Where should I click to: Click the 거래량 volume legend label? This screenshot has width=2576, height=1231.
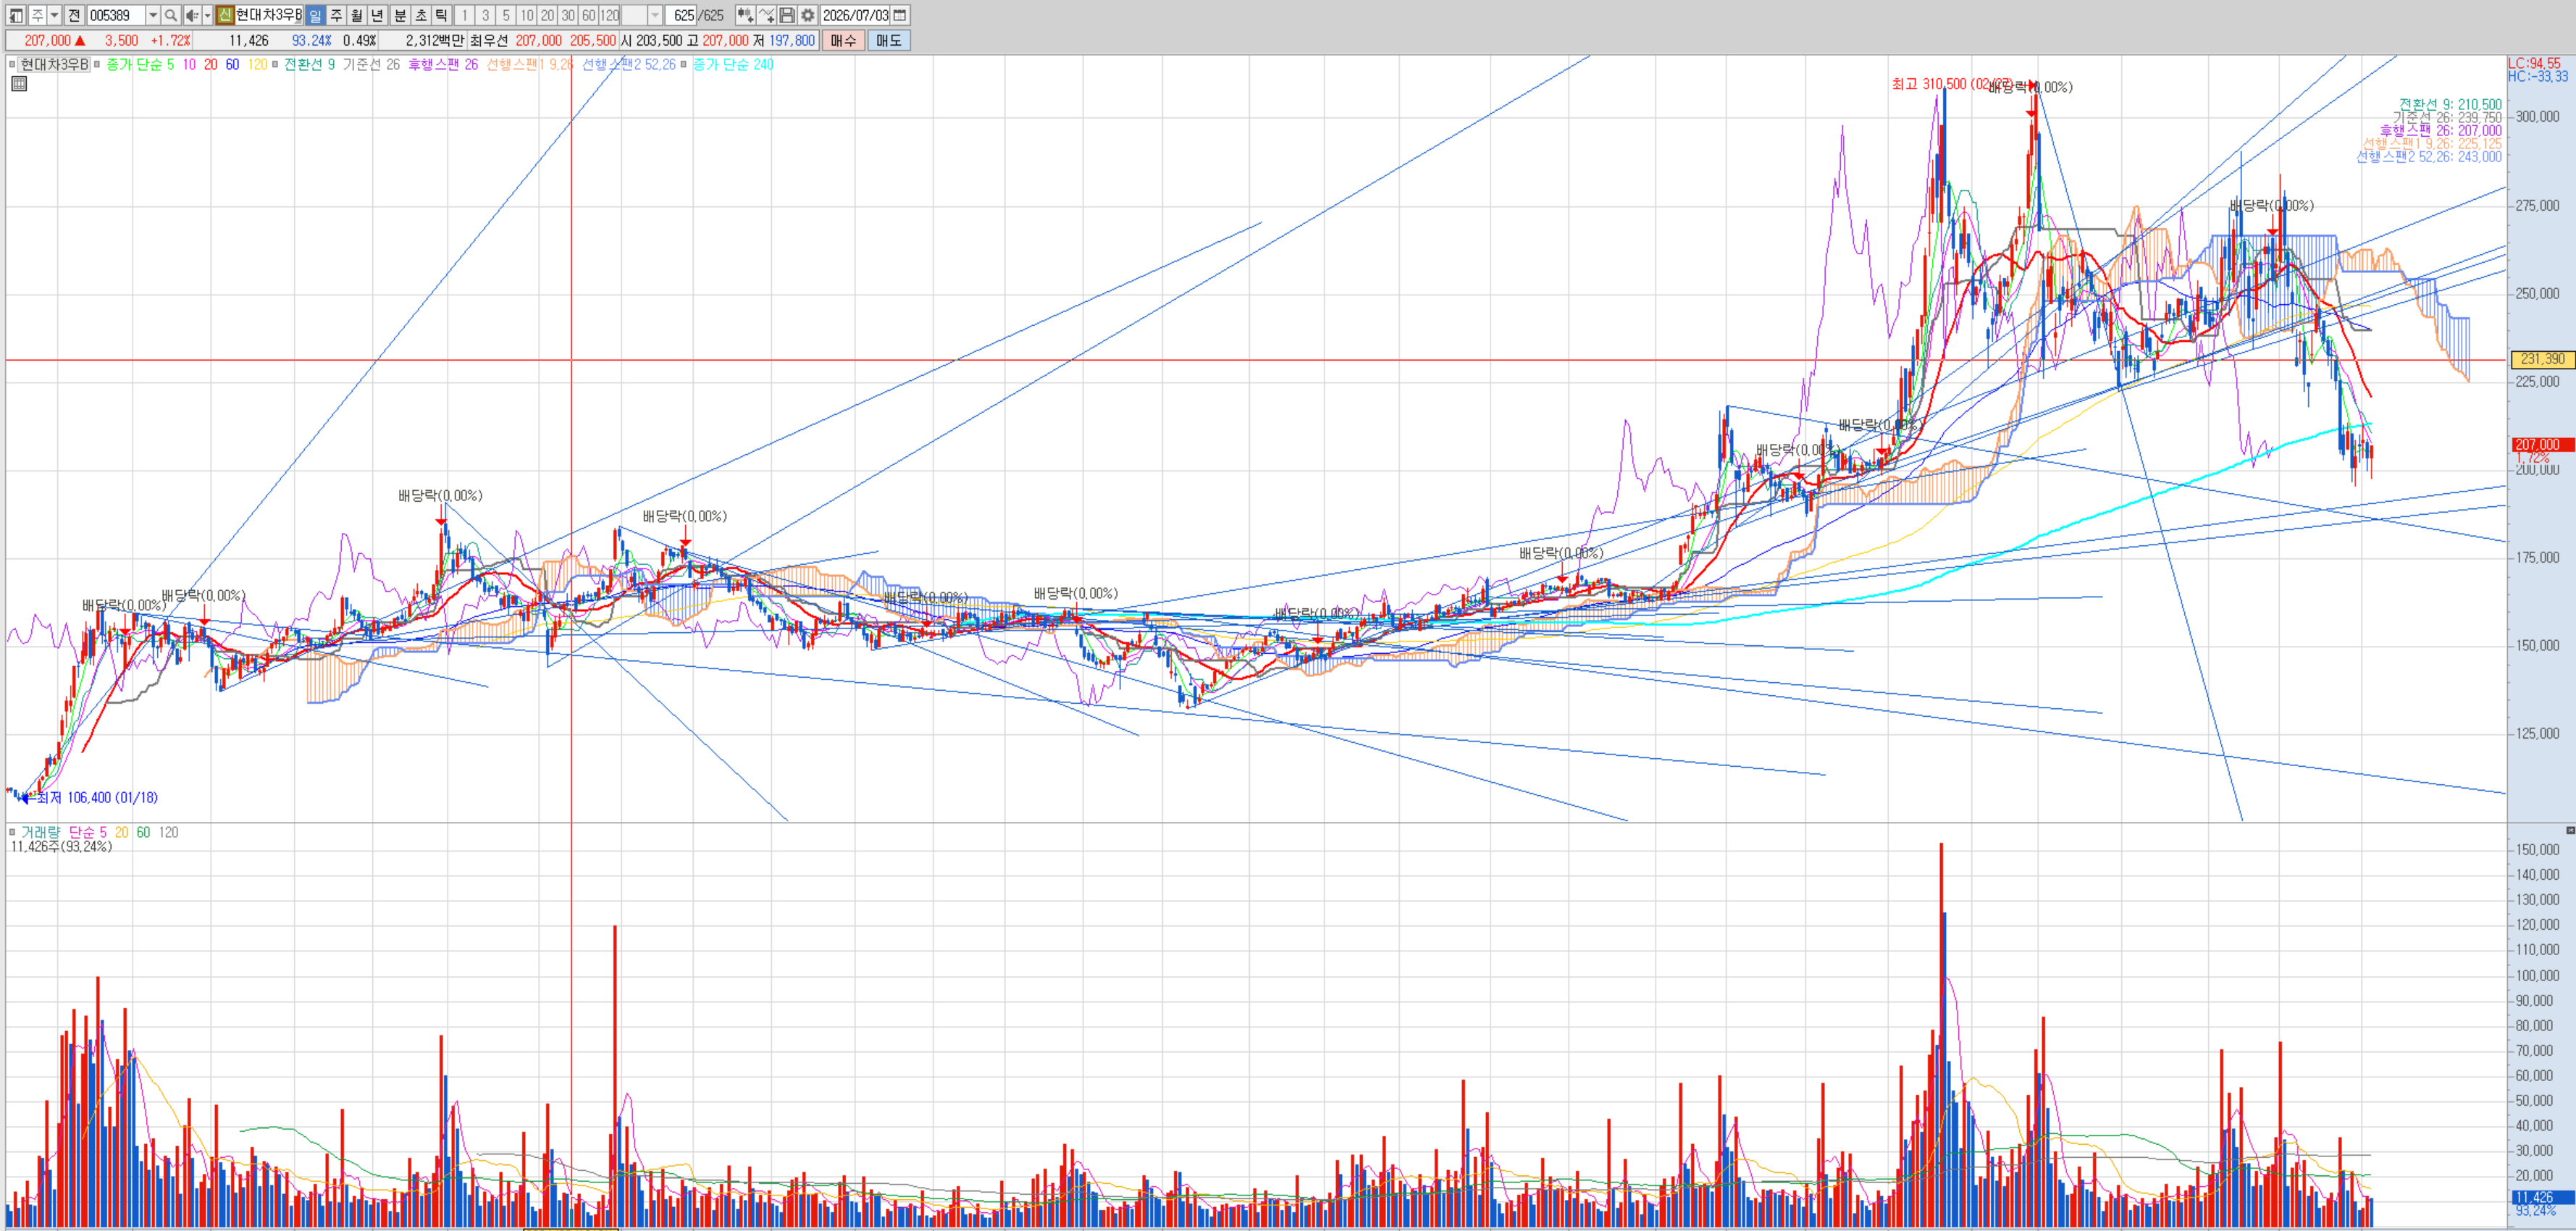click(40, 832)
